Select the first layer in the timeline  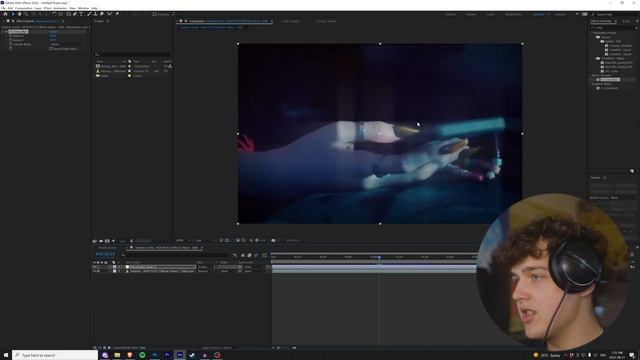[162, 267]
